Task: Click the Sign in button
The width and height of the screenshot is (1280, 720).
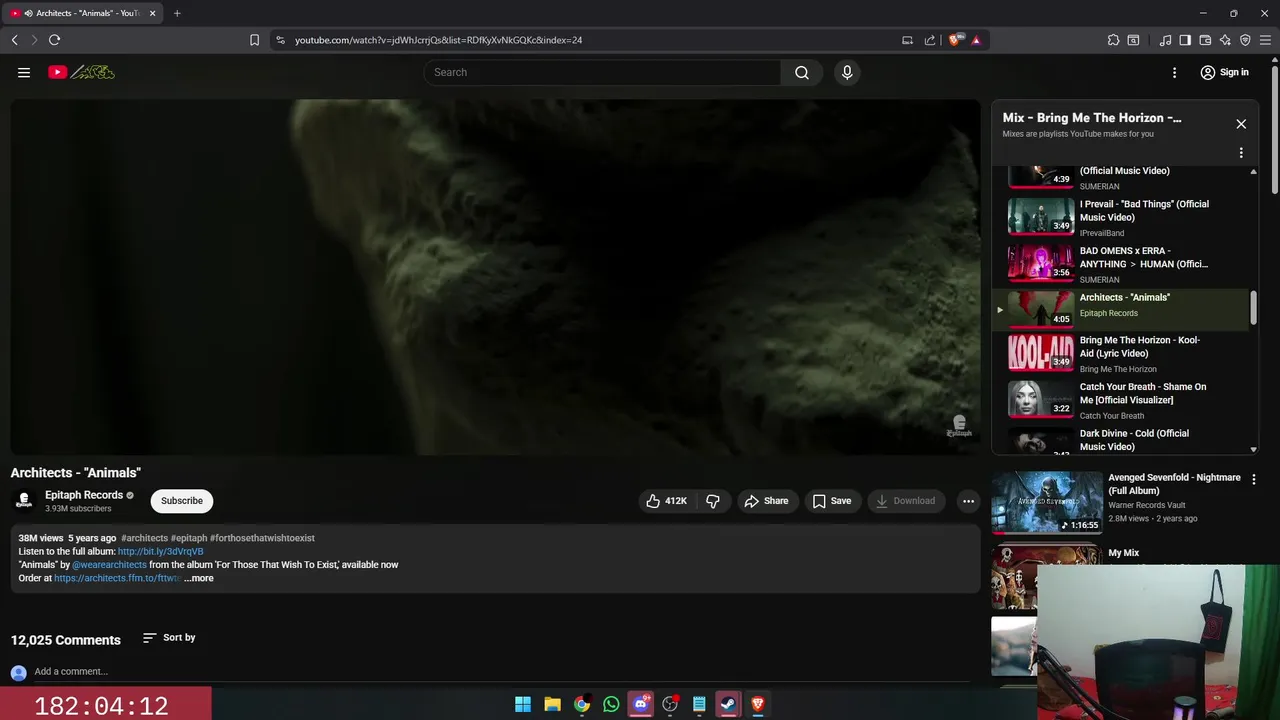Action: 1225,72
